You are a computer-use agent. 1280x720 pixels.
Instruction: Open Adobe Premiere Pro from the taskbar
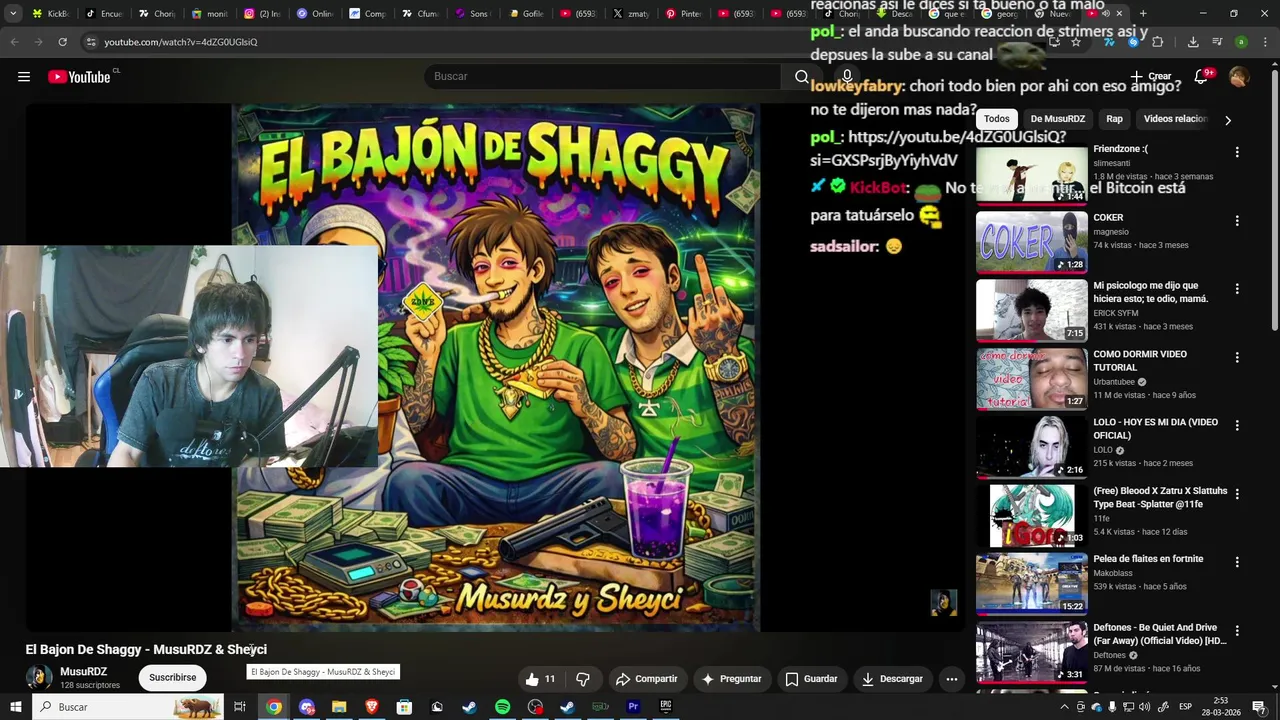tap(633, 707)
